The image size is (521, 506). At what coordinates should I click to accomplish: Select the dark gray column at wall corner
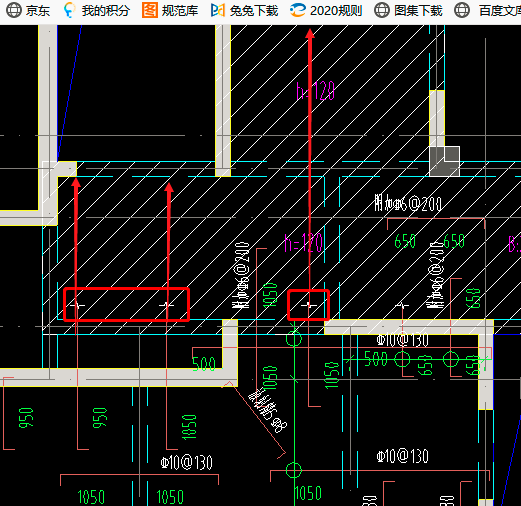coord(445,161)
